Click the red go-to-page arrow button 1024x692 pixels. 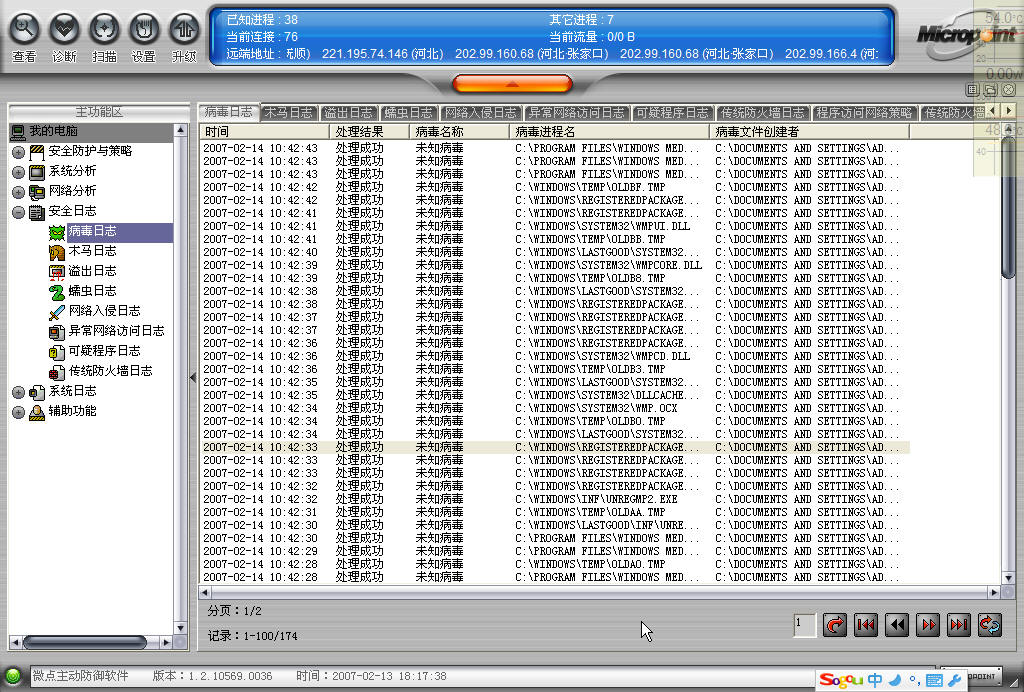point(835,625)
